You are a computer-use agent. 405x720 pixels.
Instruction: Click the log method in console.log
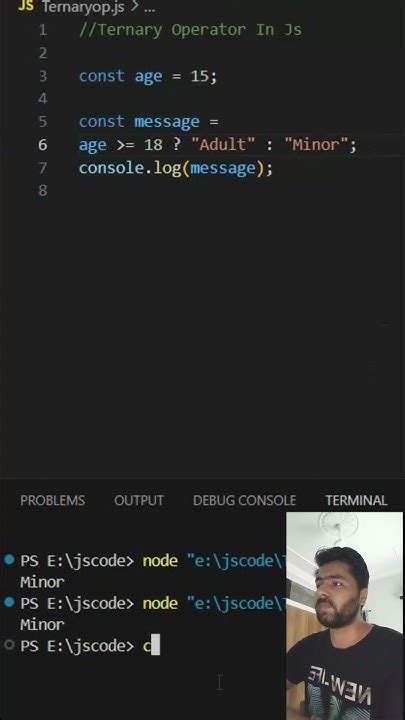(x=168, y=168)
